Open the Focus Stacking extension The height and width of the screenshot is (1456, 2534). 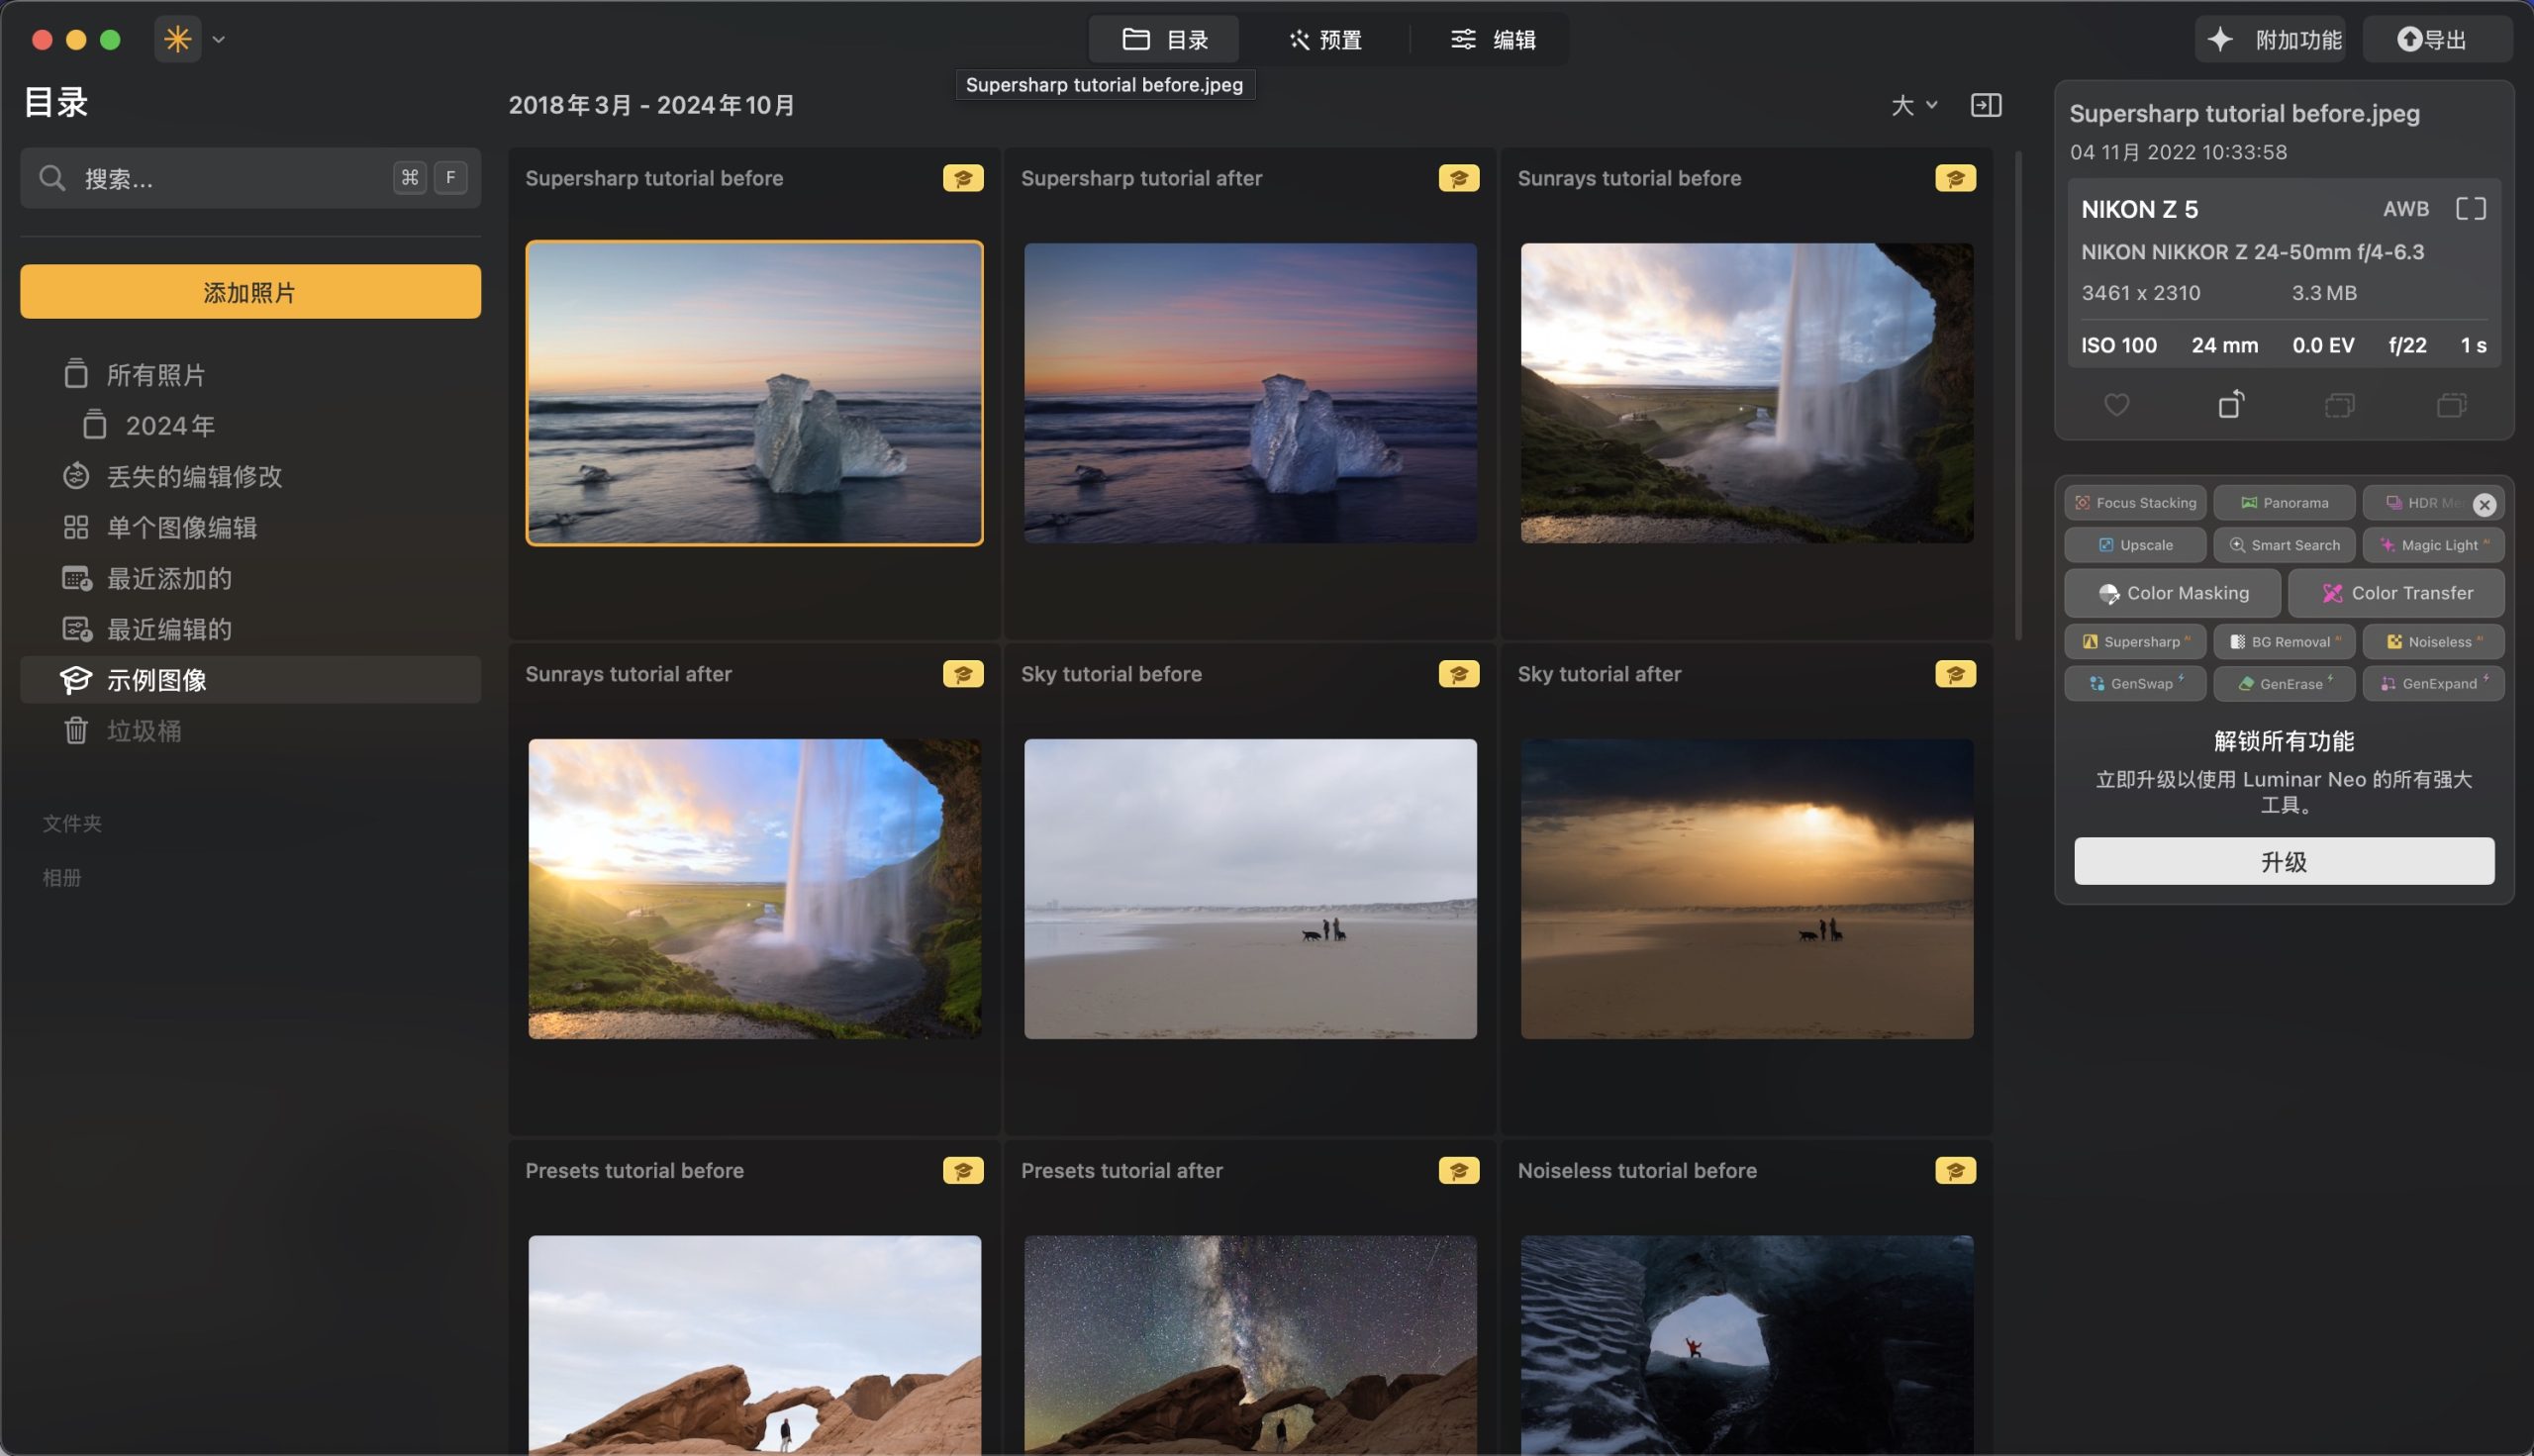[2135, 503]
